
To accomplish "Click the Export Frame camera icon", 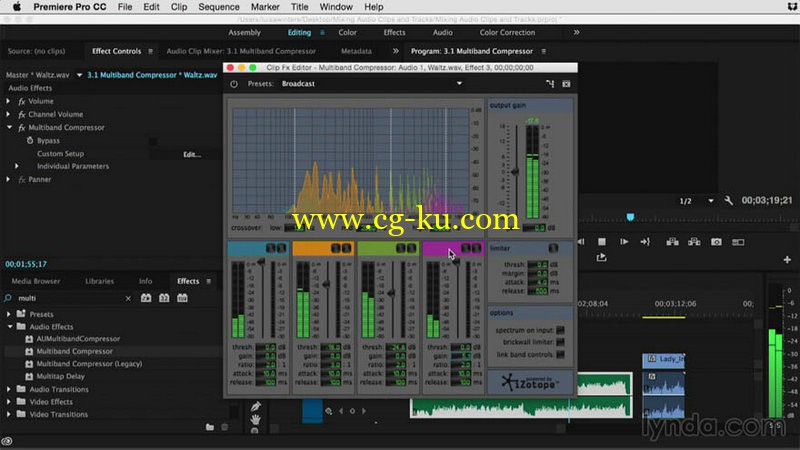I will click(716, 242).
